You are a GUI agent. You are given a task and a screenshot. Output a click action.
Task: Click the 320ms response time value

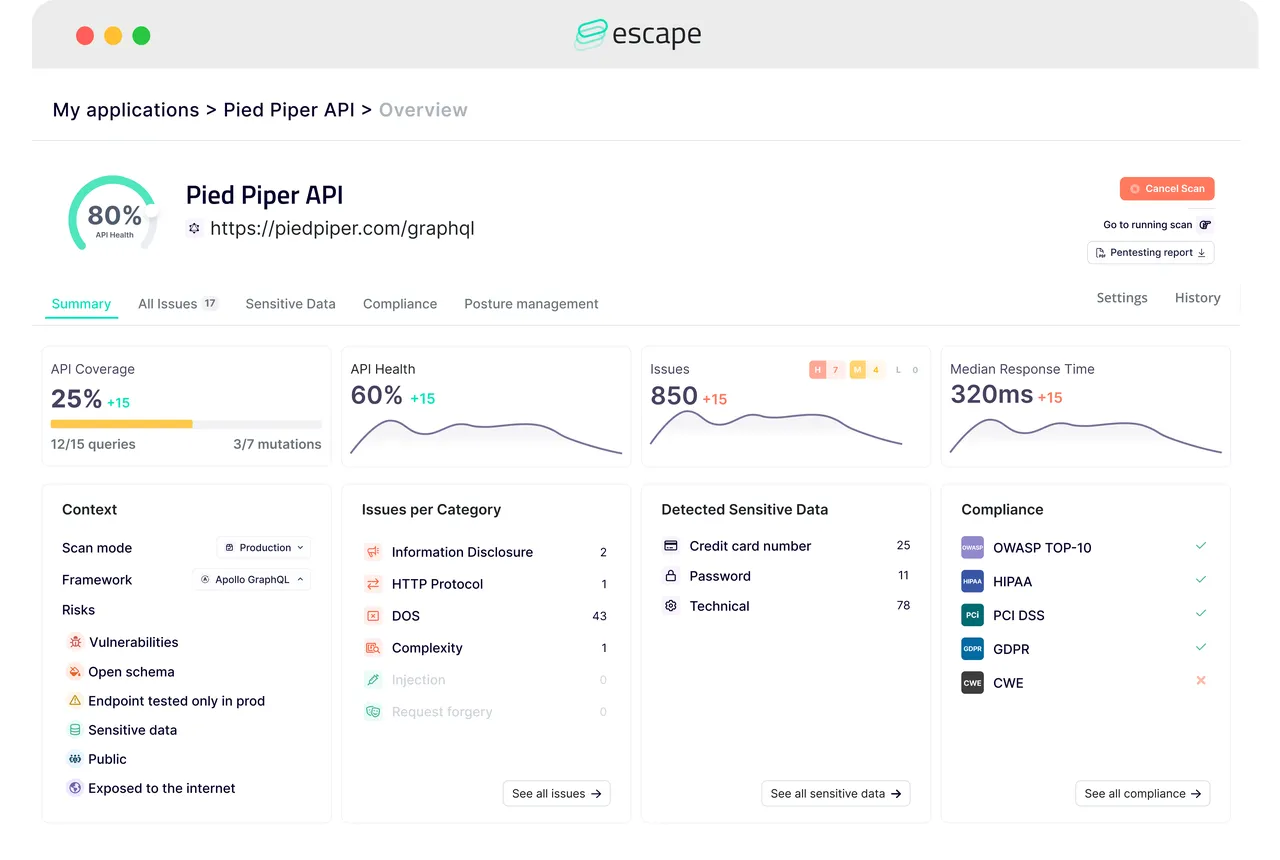point(992,394)
